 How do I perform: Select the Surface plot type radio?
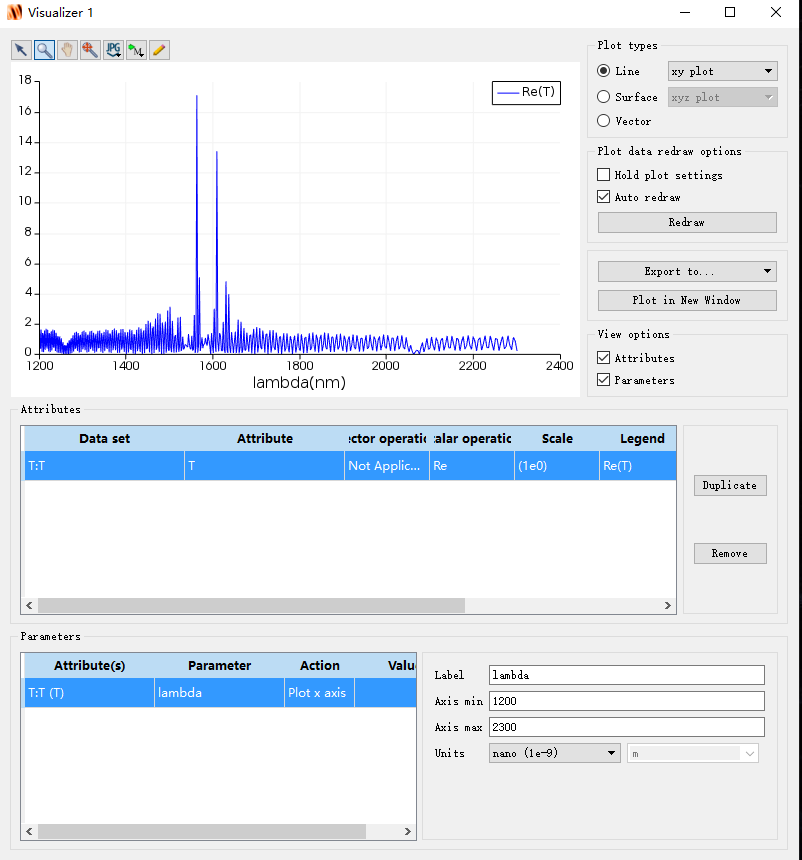click(x=603, y=97)
